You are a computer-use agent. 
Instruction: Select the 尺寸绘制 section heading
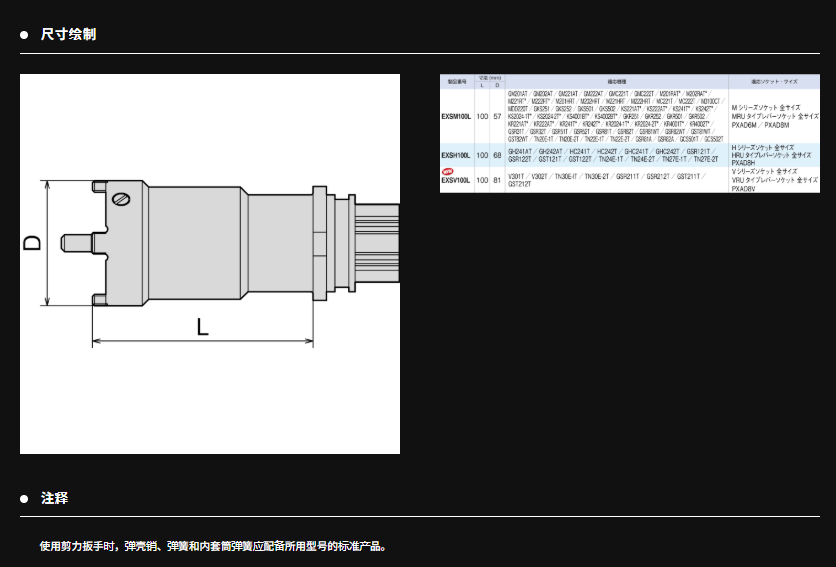point(68,35)
